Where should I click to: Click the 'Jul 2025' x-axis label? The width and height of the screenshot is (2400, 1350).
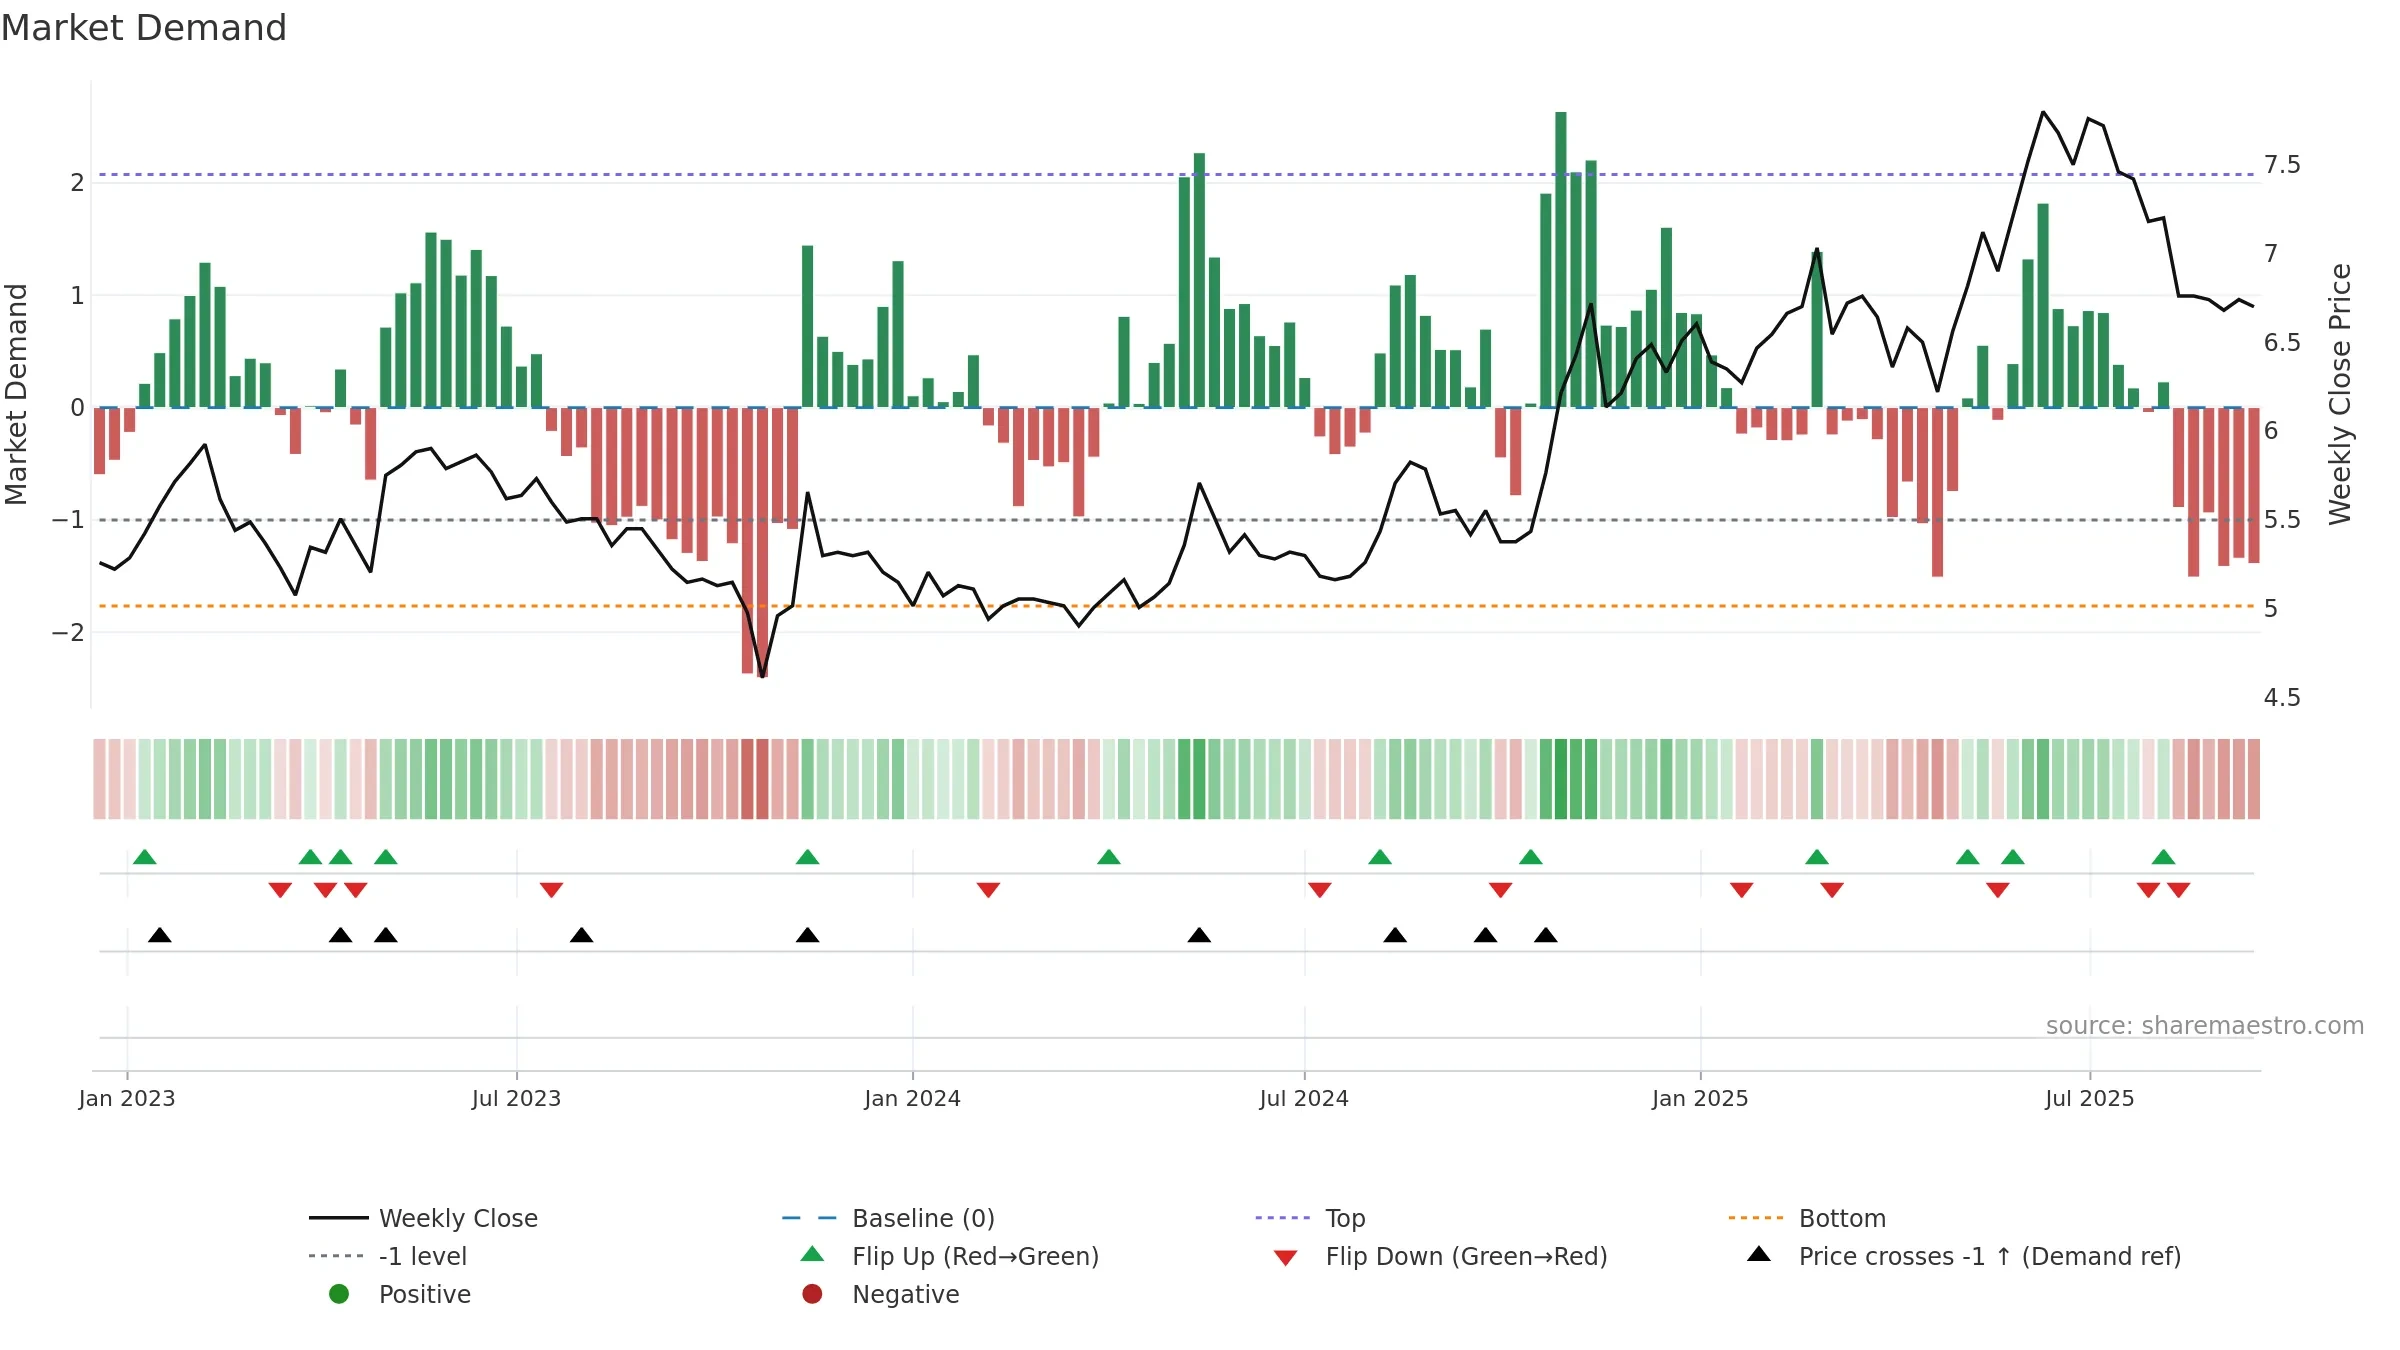[x=2090, y=1099]
